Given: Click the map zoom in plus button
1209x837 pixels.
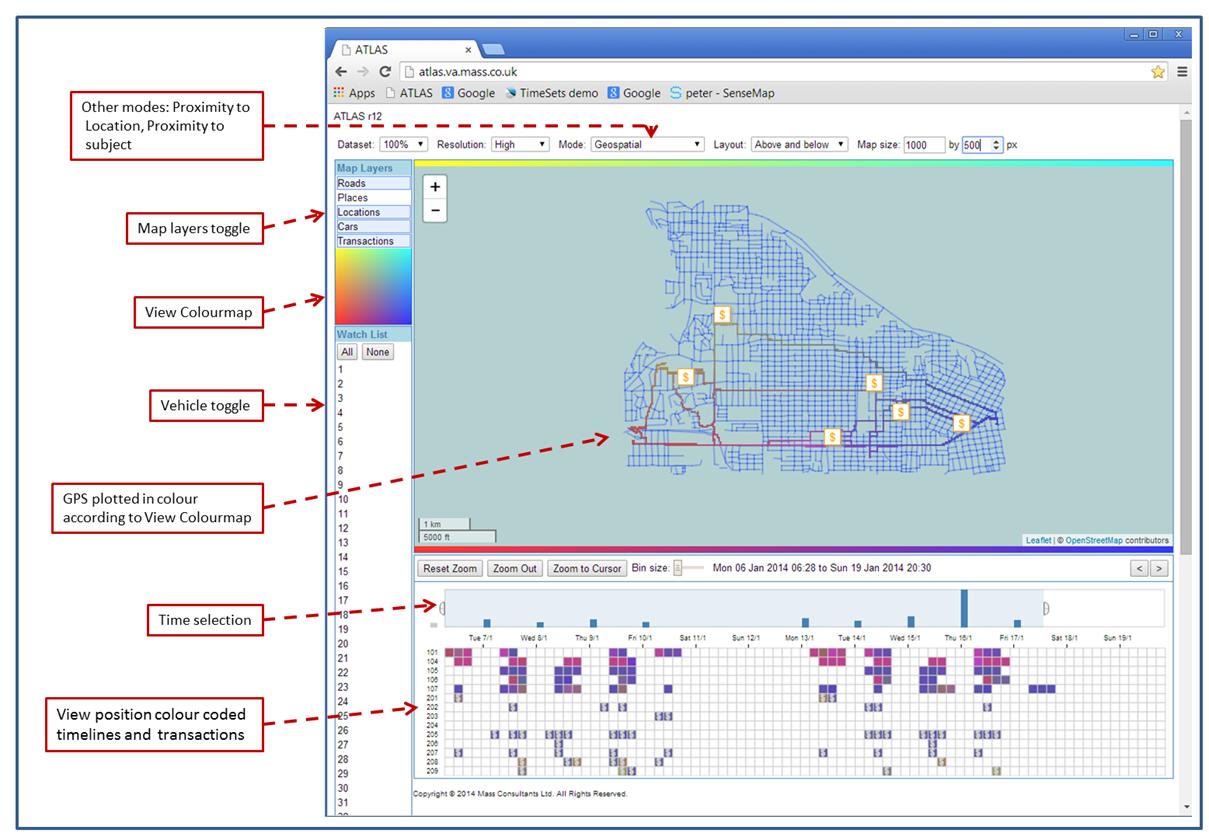Looking at the screenshot, I should click(435, 187).
